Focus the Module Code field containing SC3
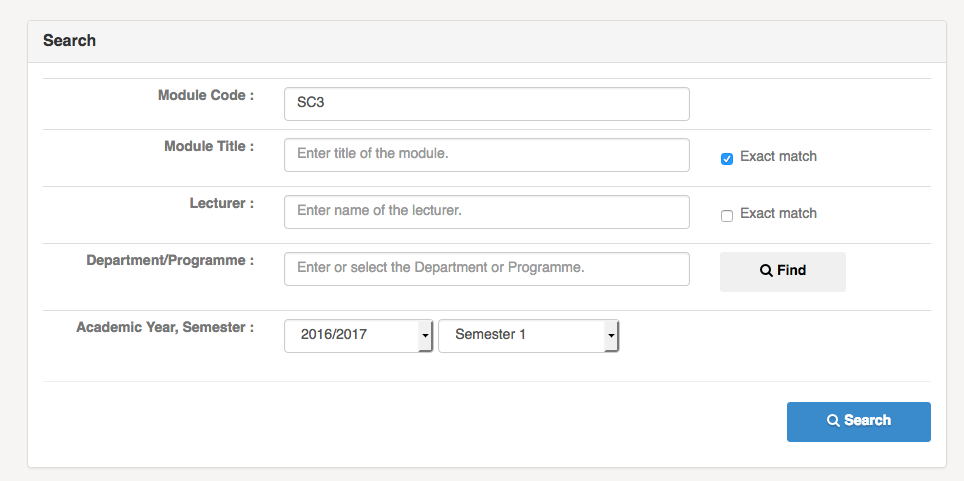The image size is (964, 481). (486, 104)
